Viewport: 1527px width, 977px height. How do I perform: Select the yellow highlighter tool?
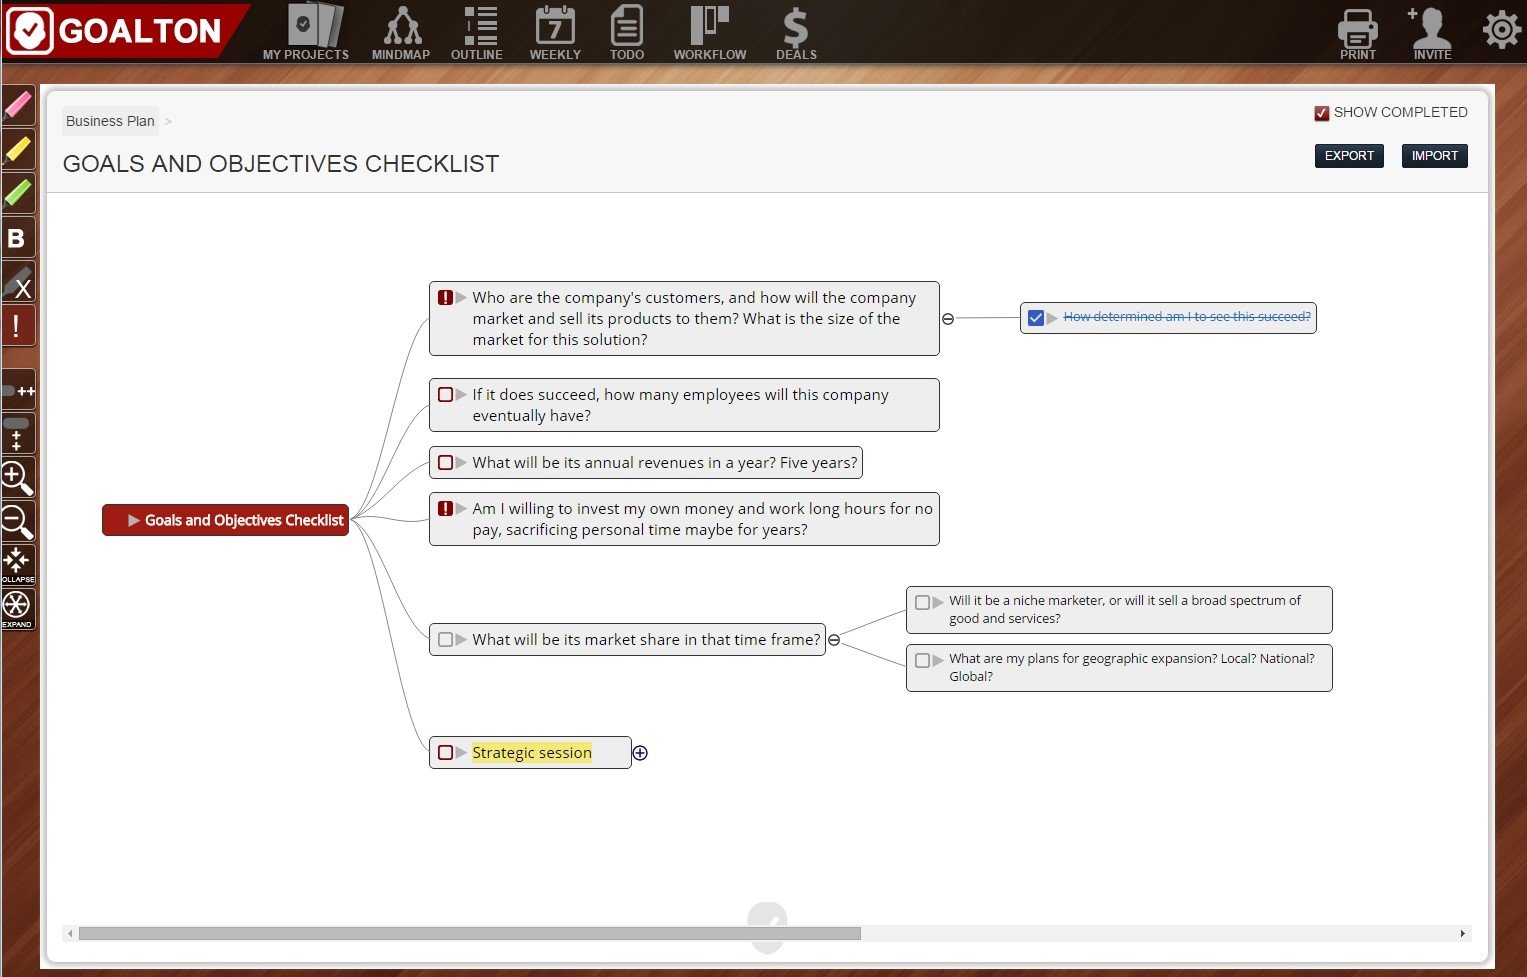tap(18, 149)
